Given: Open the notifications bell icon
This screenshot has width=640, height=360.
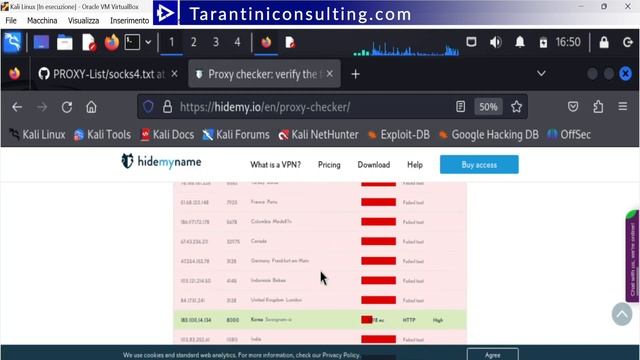Looking at the screenshot, I should point(520,42).
